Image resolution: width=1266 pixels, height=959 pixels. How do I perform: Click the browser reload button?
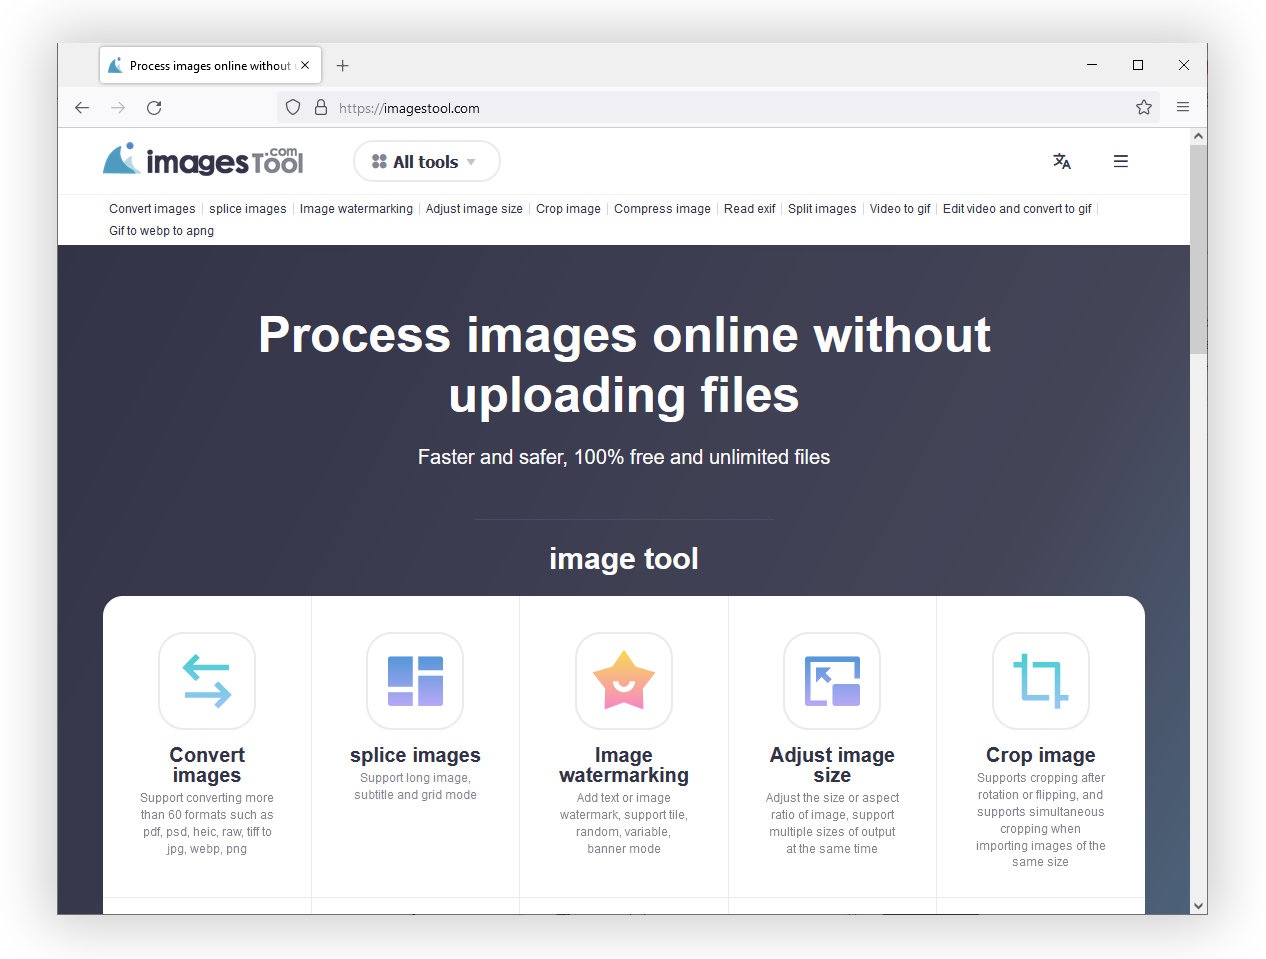[154, 107]
